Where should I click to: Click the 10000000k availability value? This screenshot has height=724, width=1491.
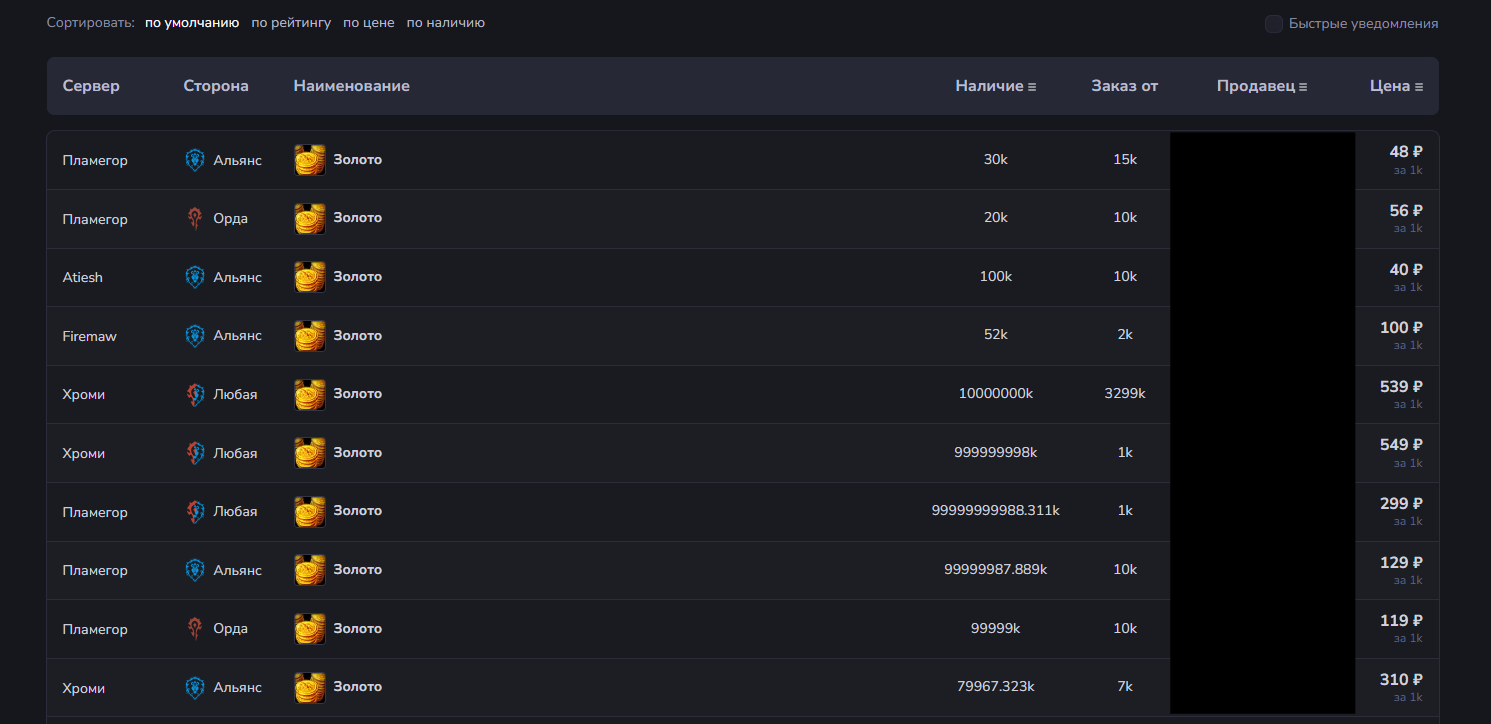pos(996,394)
